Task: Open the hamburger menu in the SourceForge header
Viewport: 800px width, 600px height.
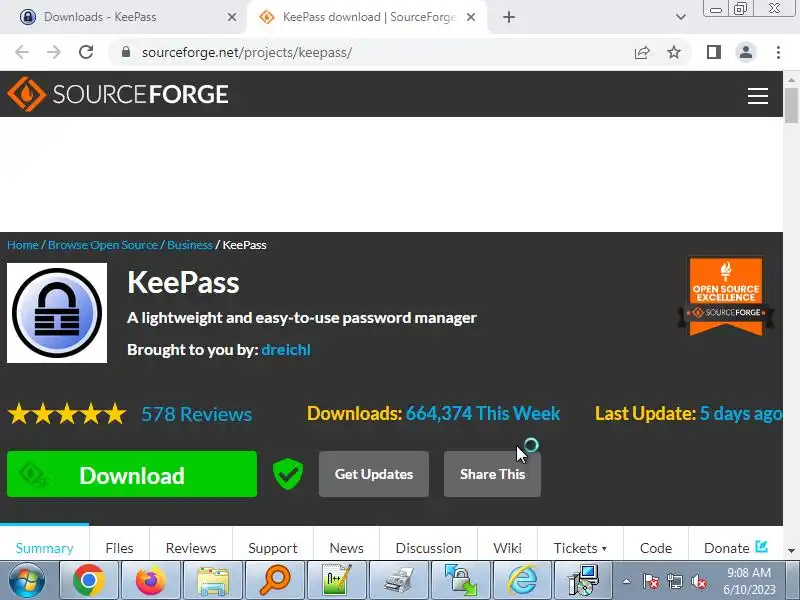Action: 758,95
